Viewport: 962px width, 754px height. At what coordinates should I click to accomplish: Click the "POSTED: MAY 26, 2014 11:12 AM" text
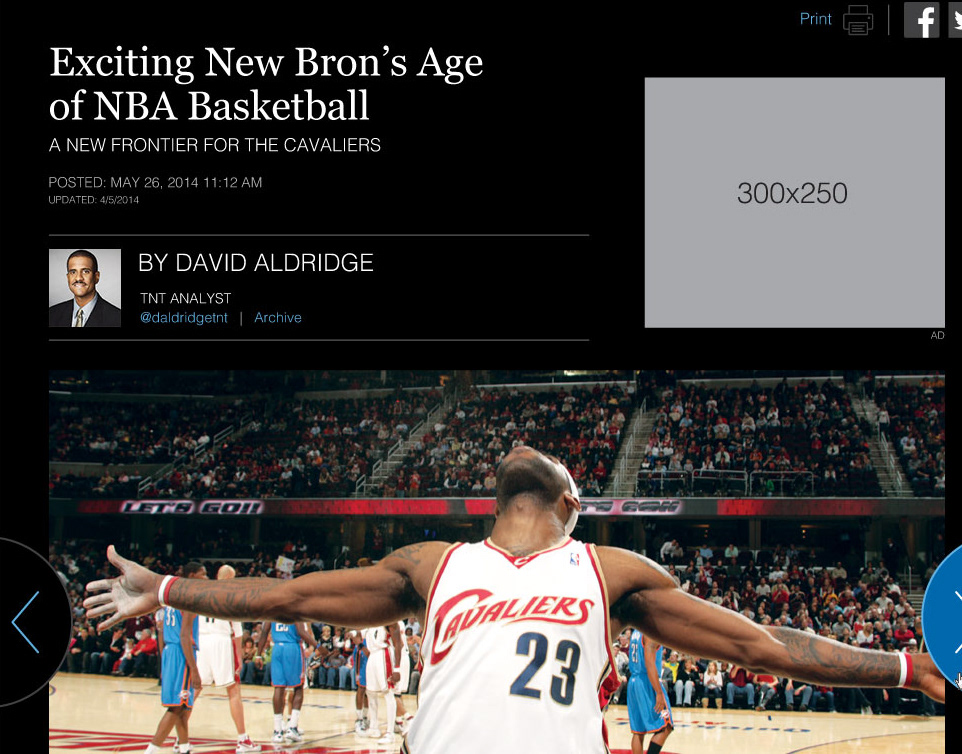pos(155,182)
